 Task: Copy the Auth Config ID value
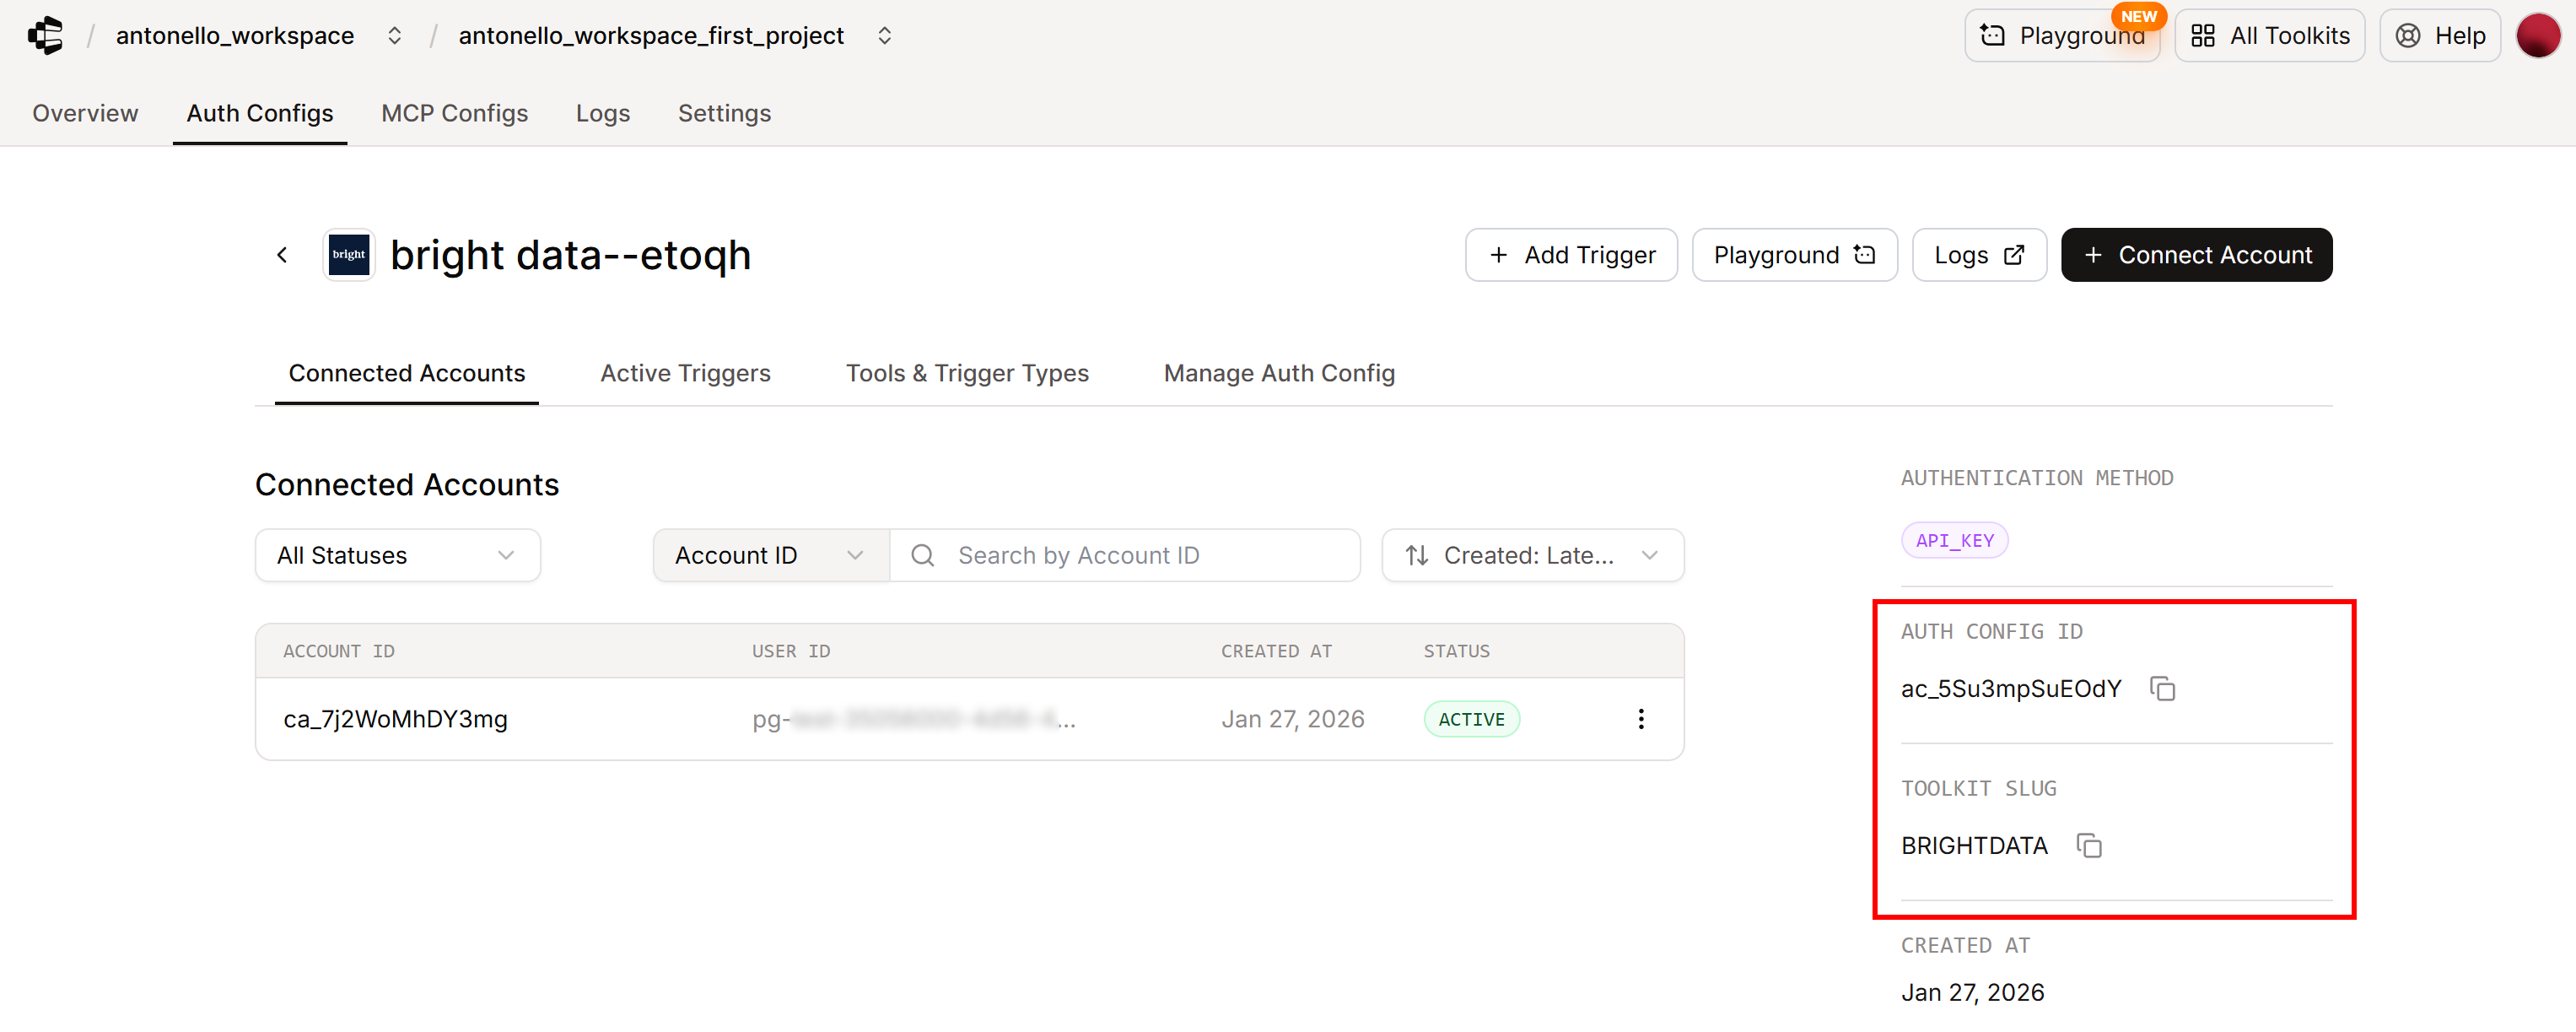click(x=2163, y=688)
